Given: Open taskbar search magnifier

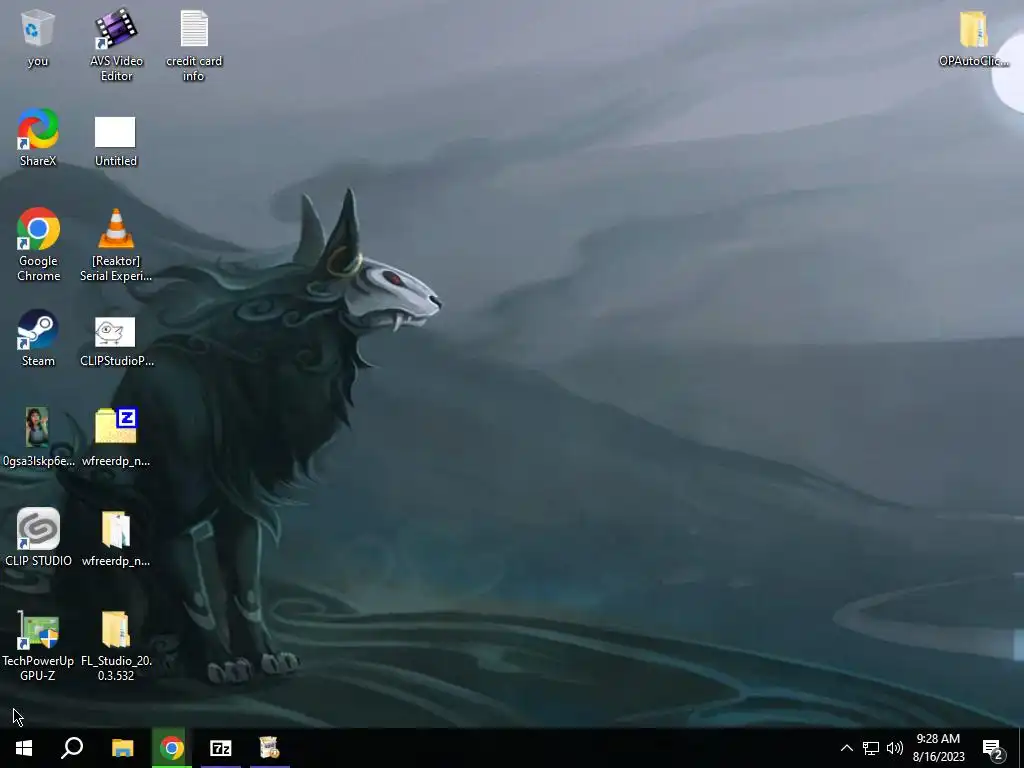Looking at the screenshot, I should pos(72,748).
